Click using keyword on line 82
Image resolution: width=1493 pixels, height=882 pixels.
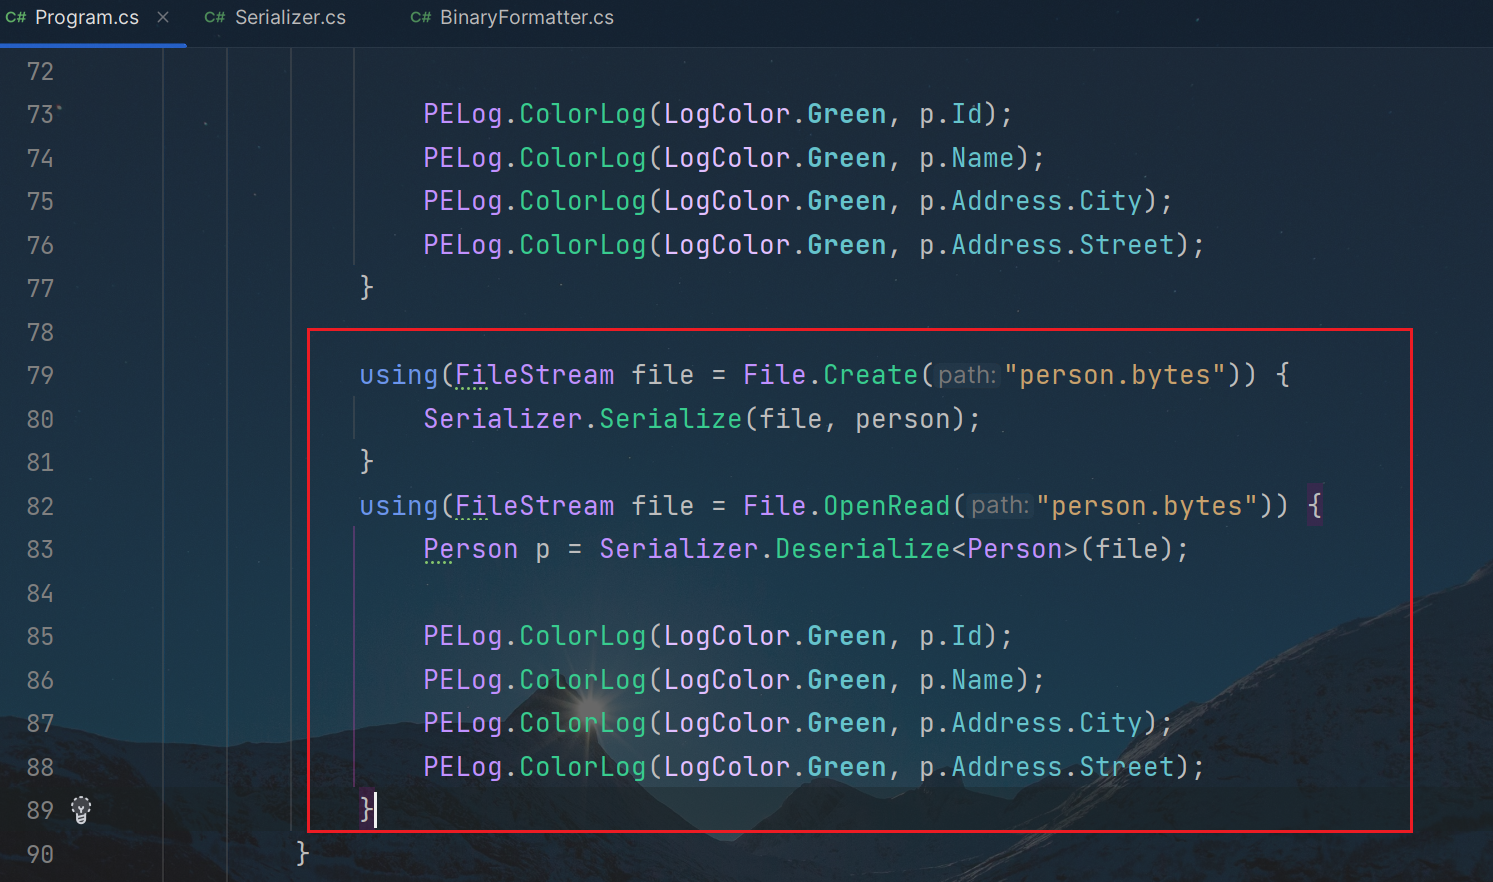point(399,506)
